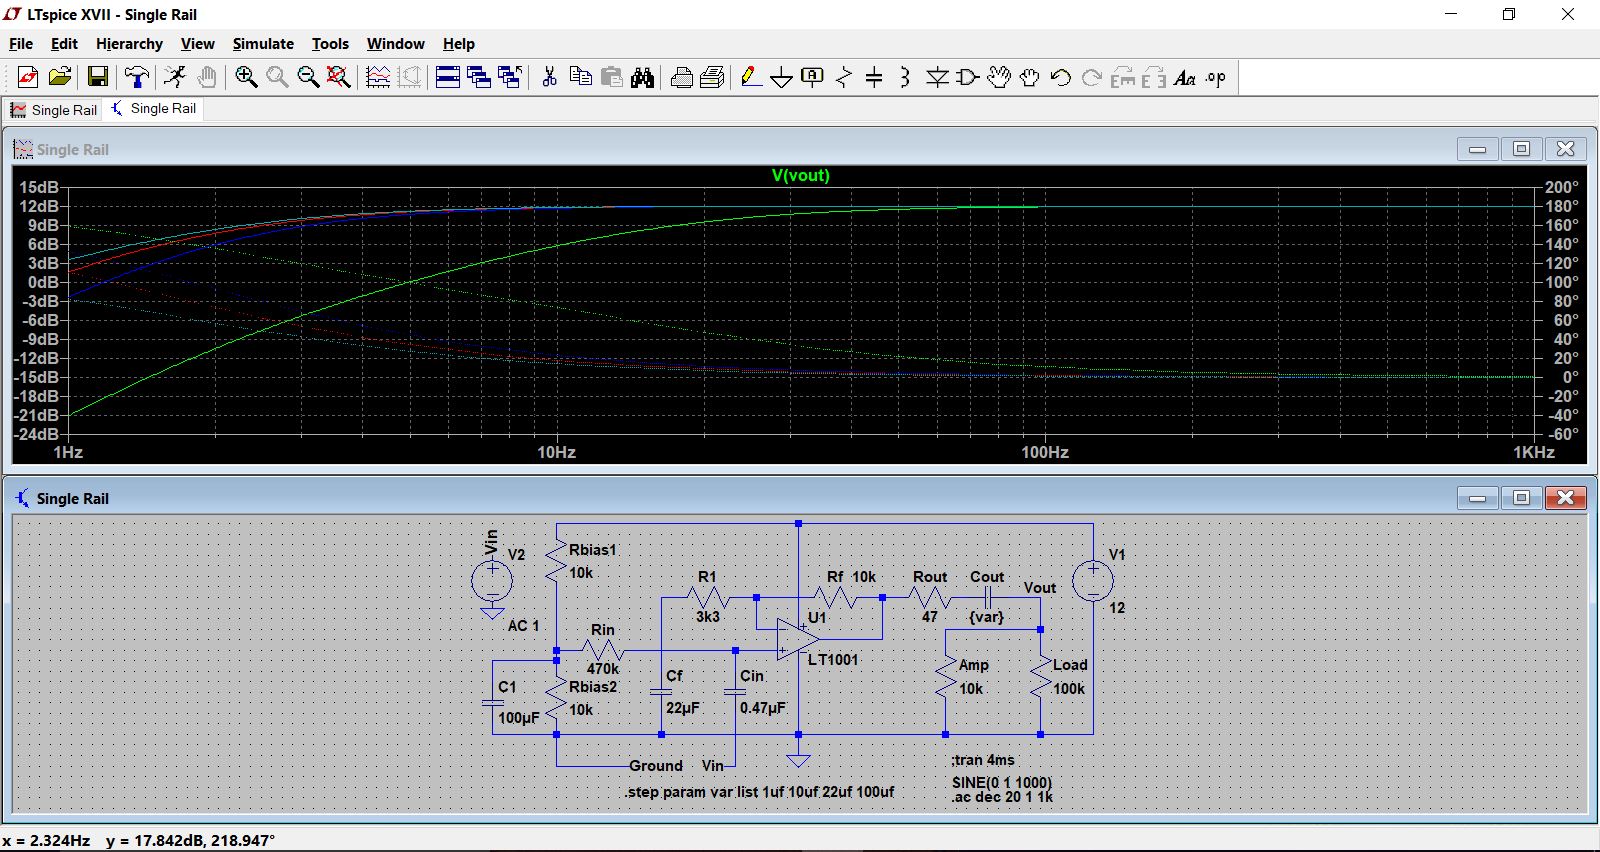Switch to the Single Rail schematic tab
1600x852 pixels.
pyautogui.click(x=153, y=108)
